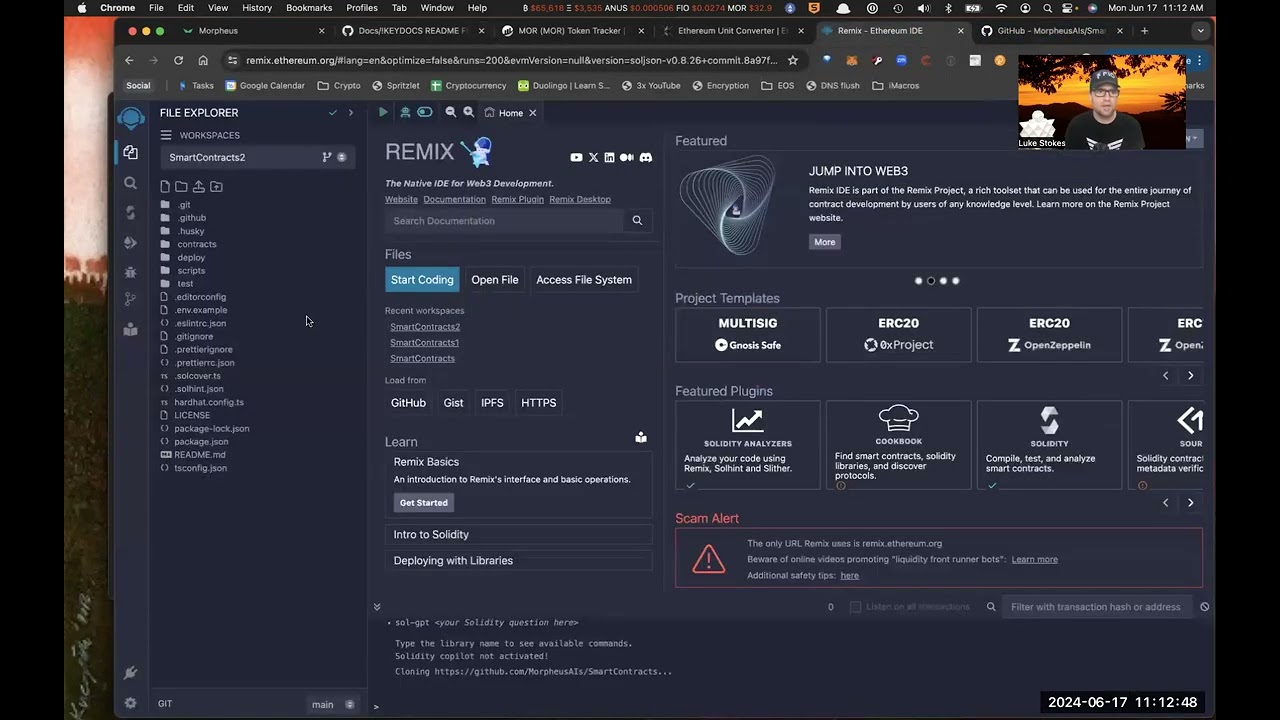Open the Git source control sidebar icon
The image size is (1280, 720).
tap(131, 299)
